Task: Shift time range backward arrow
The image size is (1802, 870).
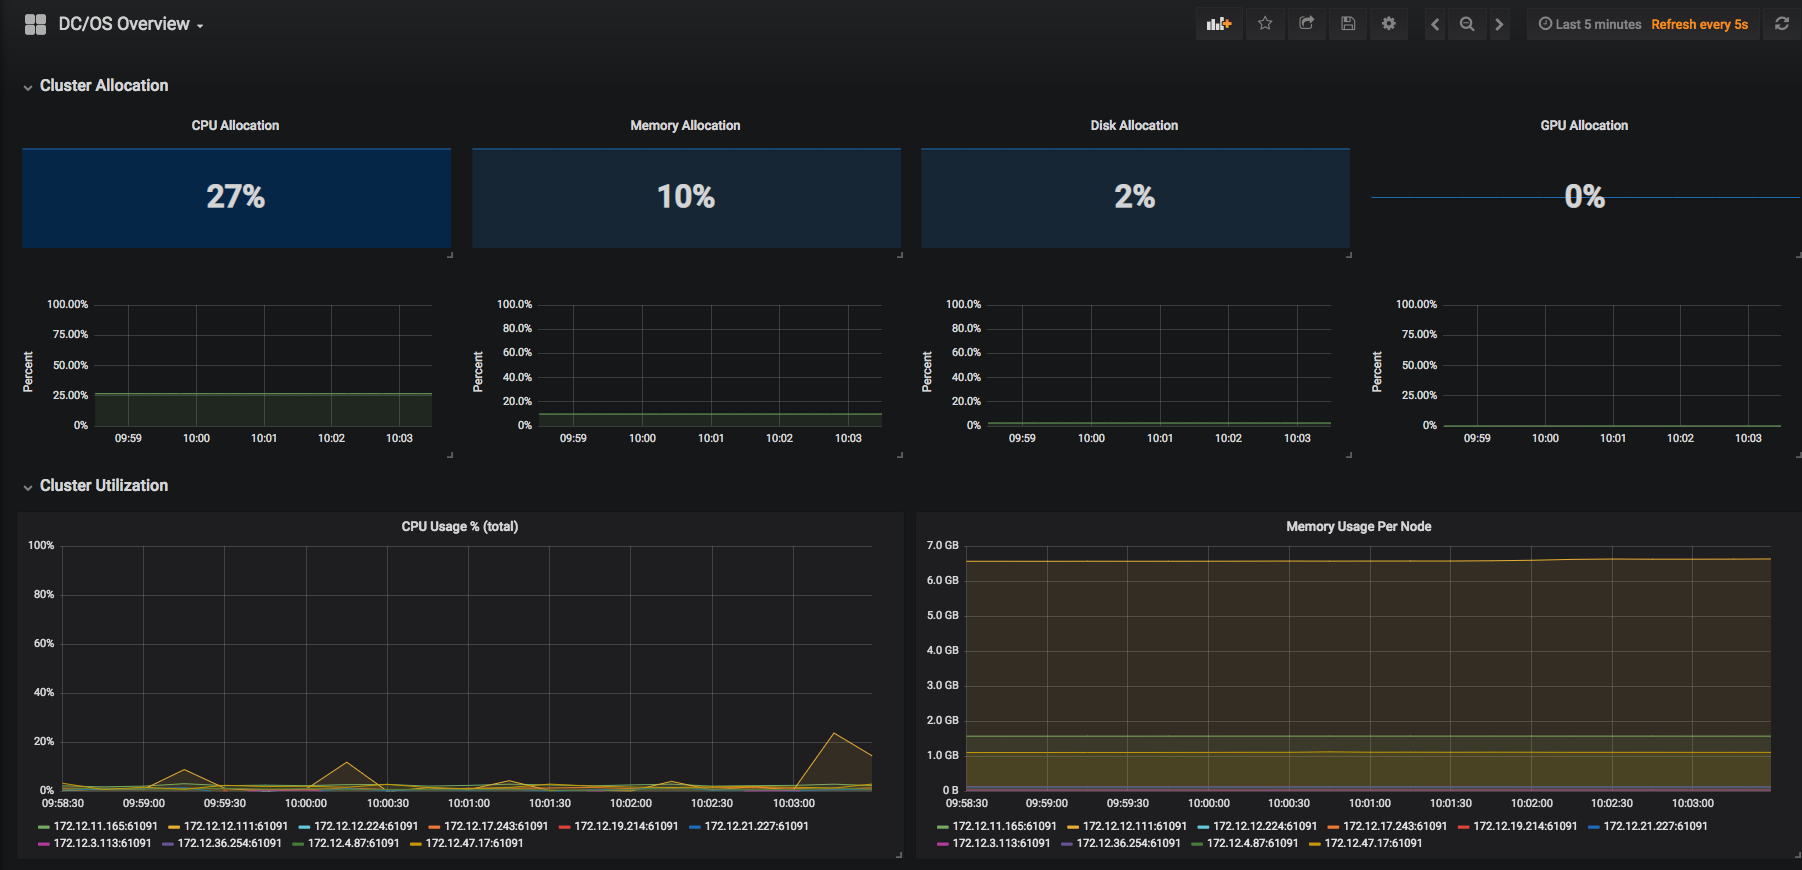Action: tap(1435, 24)
